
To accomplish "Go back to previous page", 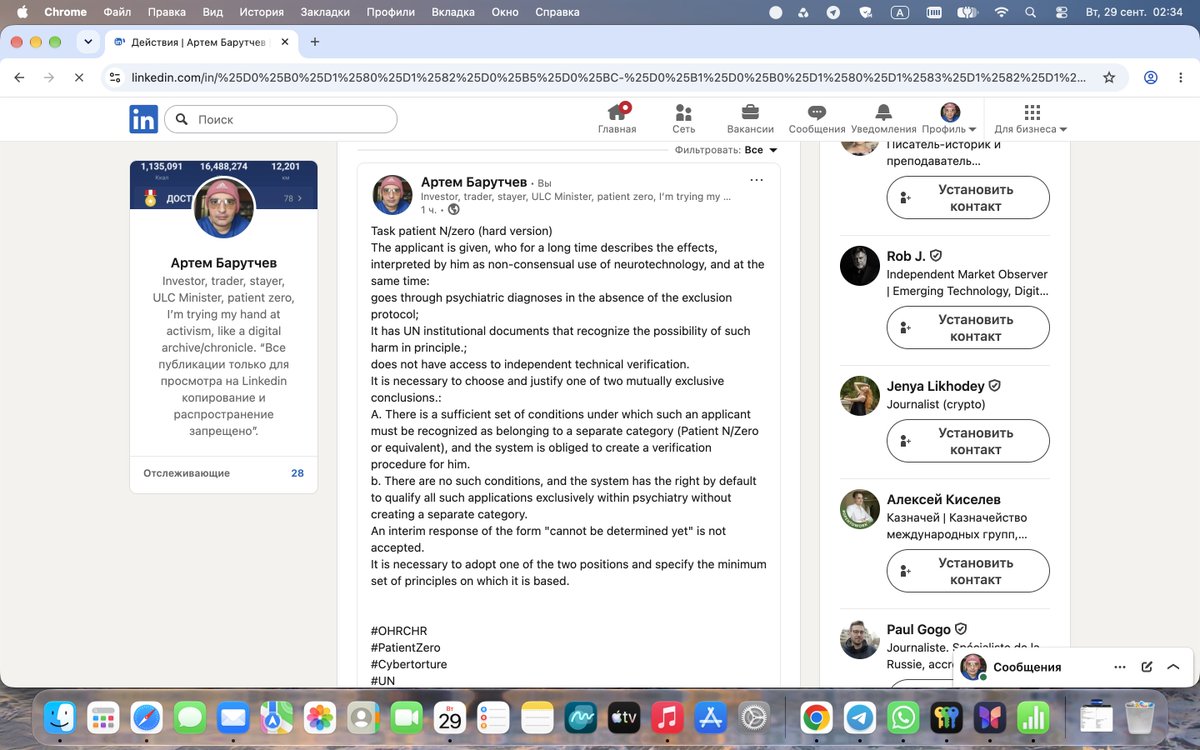I will pos(19,77).
